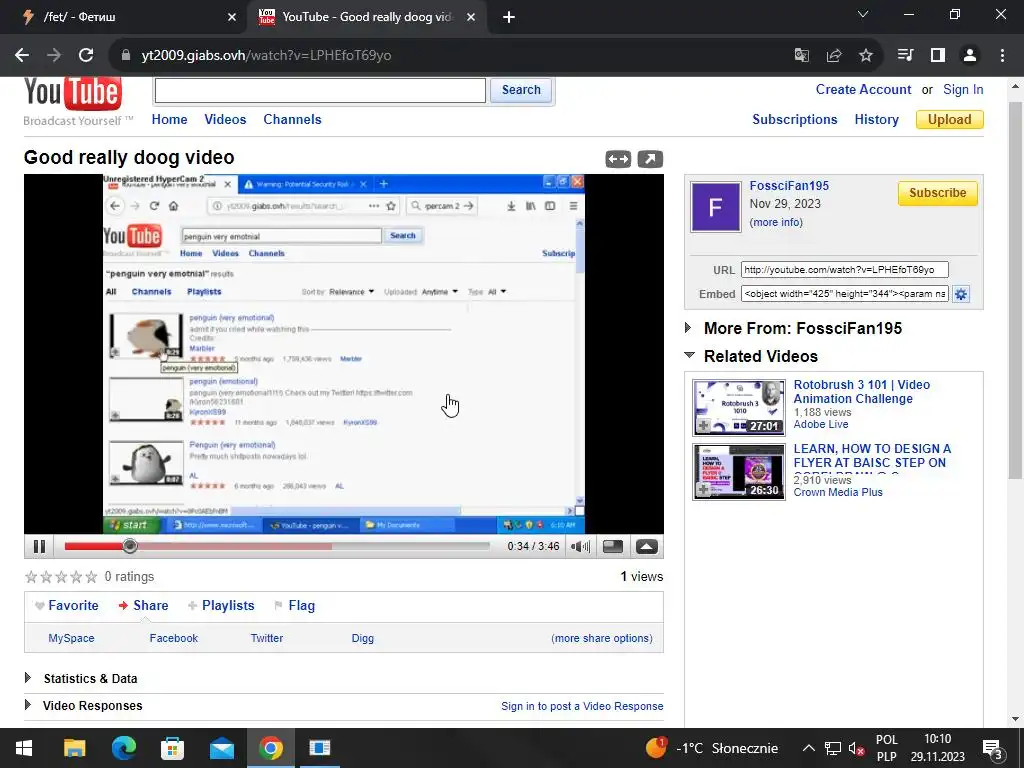Open the Videos navigation link

[225, 120]
